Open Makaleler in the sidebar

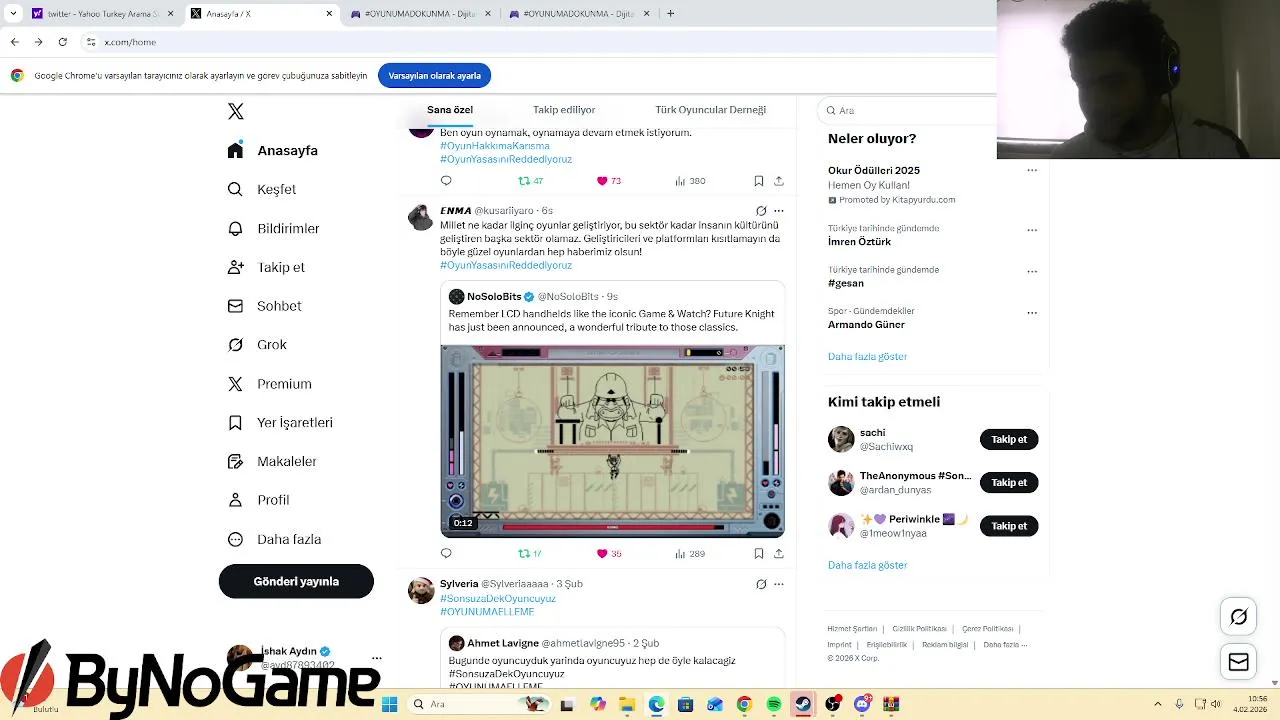pyautogui.click(x=271, y=461)
